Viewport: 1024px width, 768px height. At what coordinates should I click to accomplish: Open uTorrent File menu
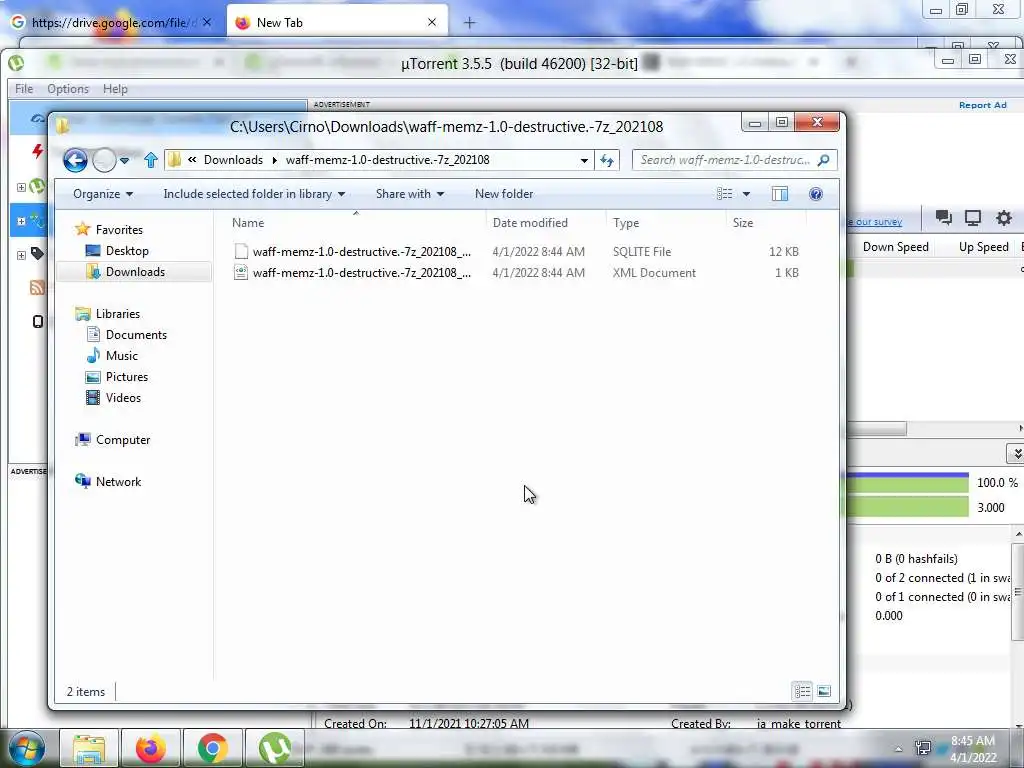(x=24, y=89)
